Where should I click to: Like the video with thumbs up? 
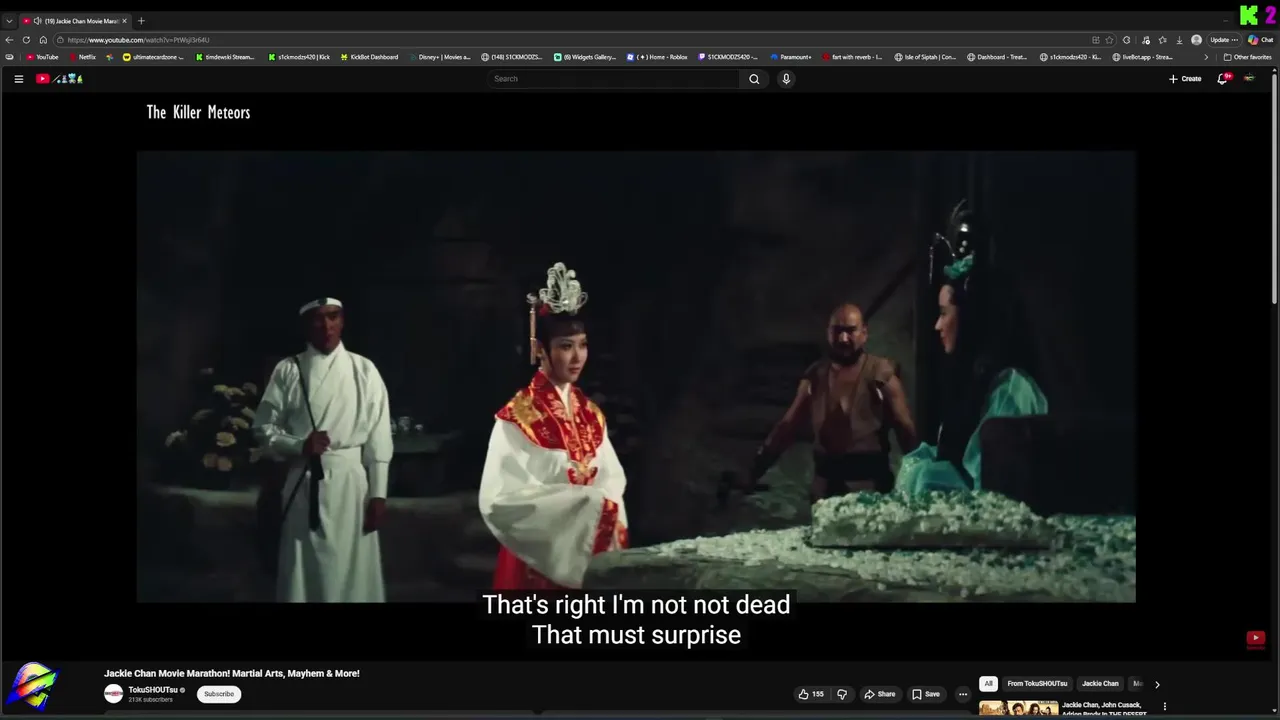pos(811,694)
